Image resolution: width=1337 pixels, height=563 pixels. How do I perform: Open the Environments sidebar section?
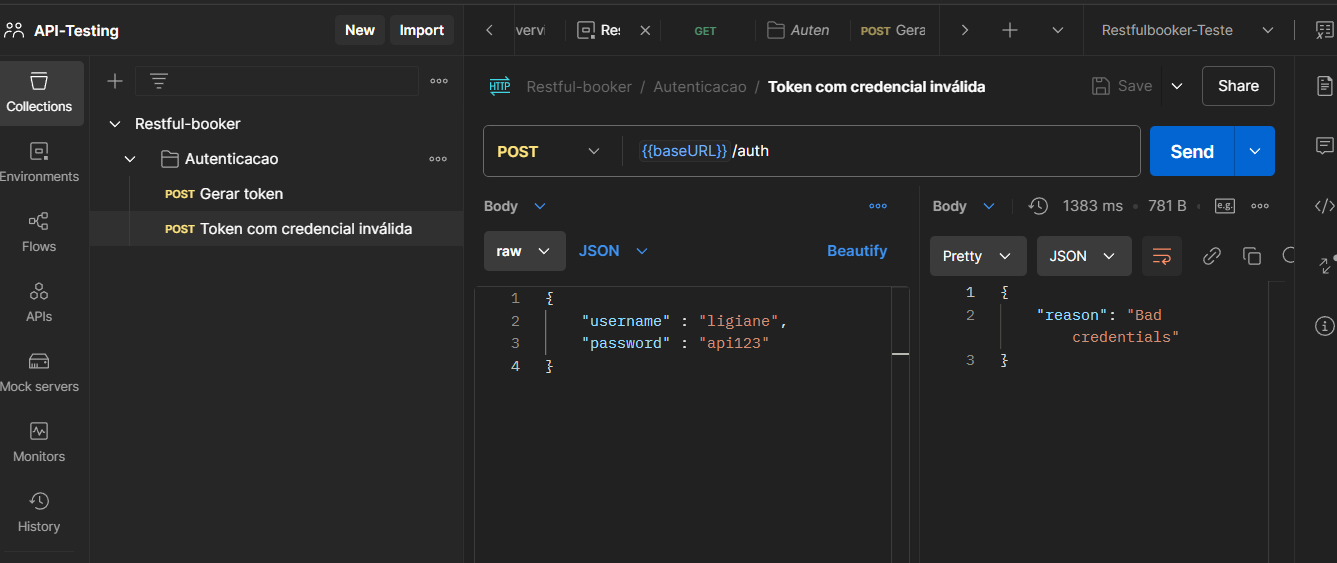39,162
